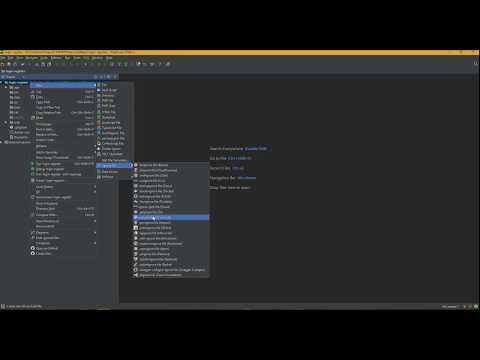
Task: Select the highlighted .ignore file entry
Action: click(x=115, y=166)
